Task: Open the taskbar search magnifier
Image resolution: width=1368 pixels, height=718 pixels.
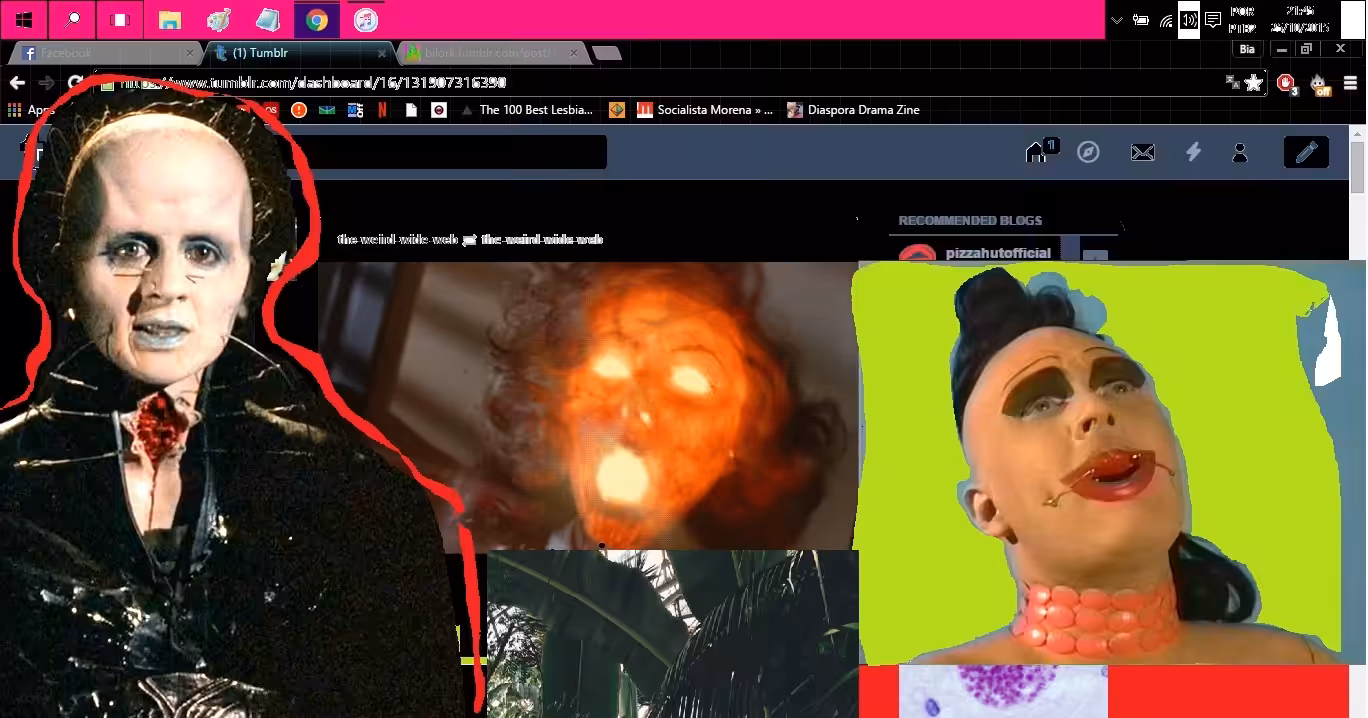Action: [x=73, y=20]
